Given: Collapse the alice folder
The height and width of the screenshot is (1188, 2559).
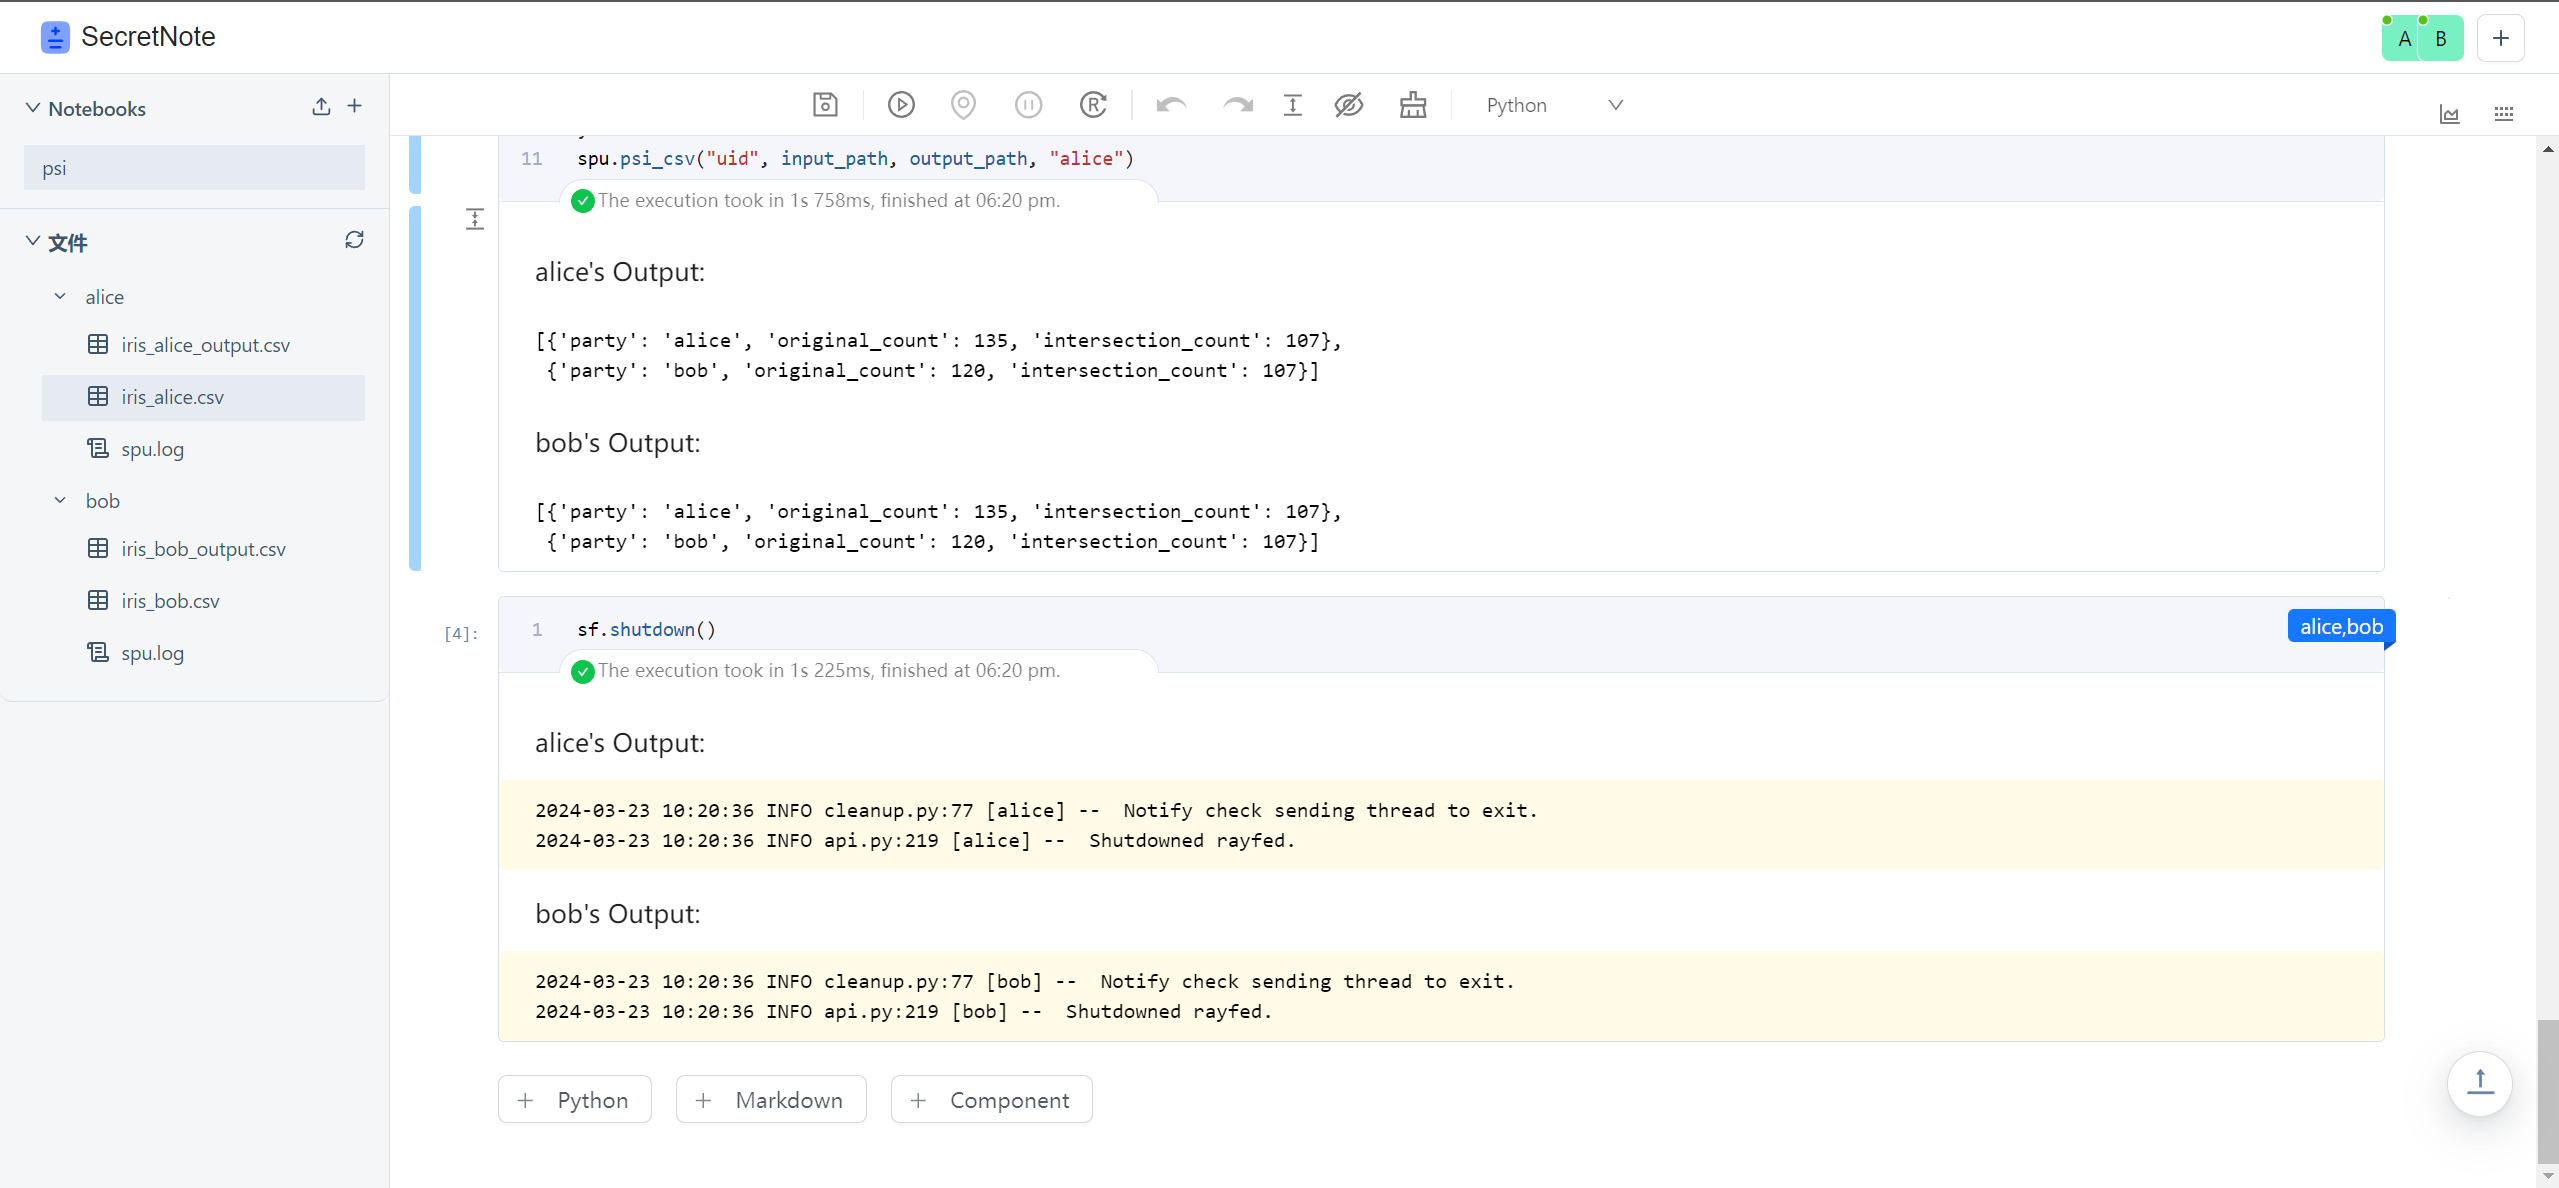Looking at the screenshot, I should (x=60, y=297).
